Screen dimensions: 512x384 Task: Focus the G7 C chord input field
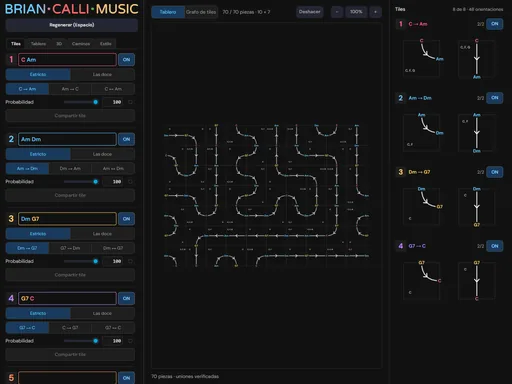67,298
